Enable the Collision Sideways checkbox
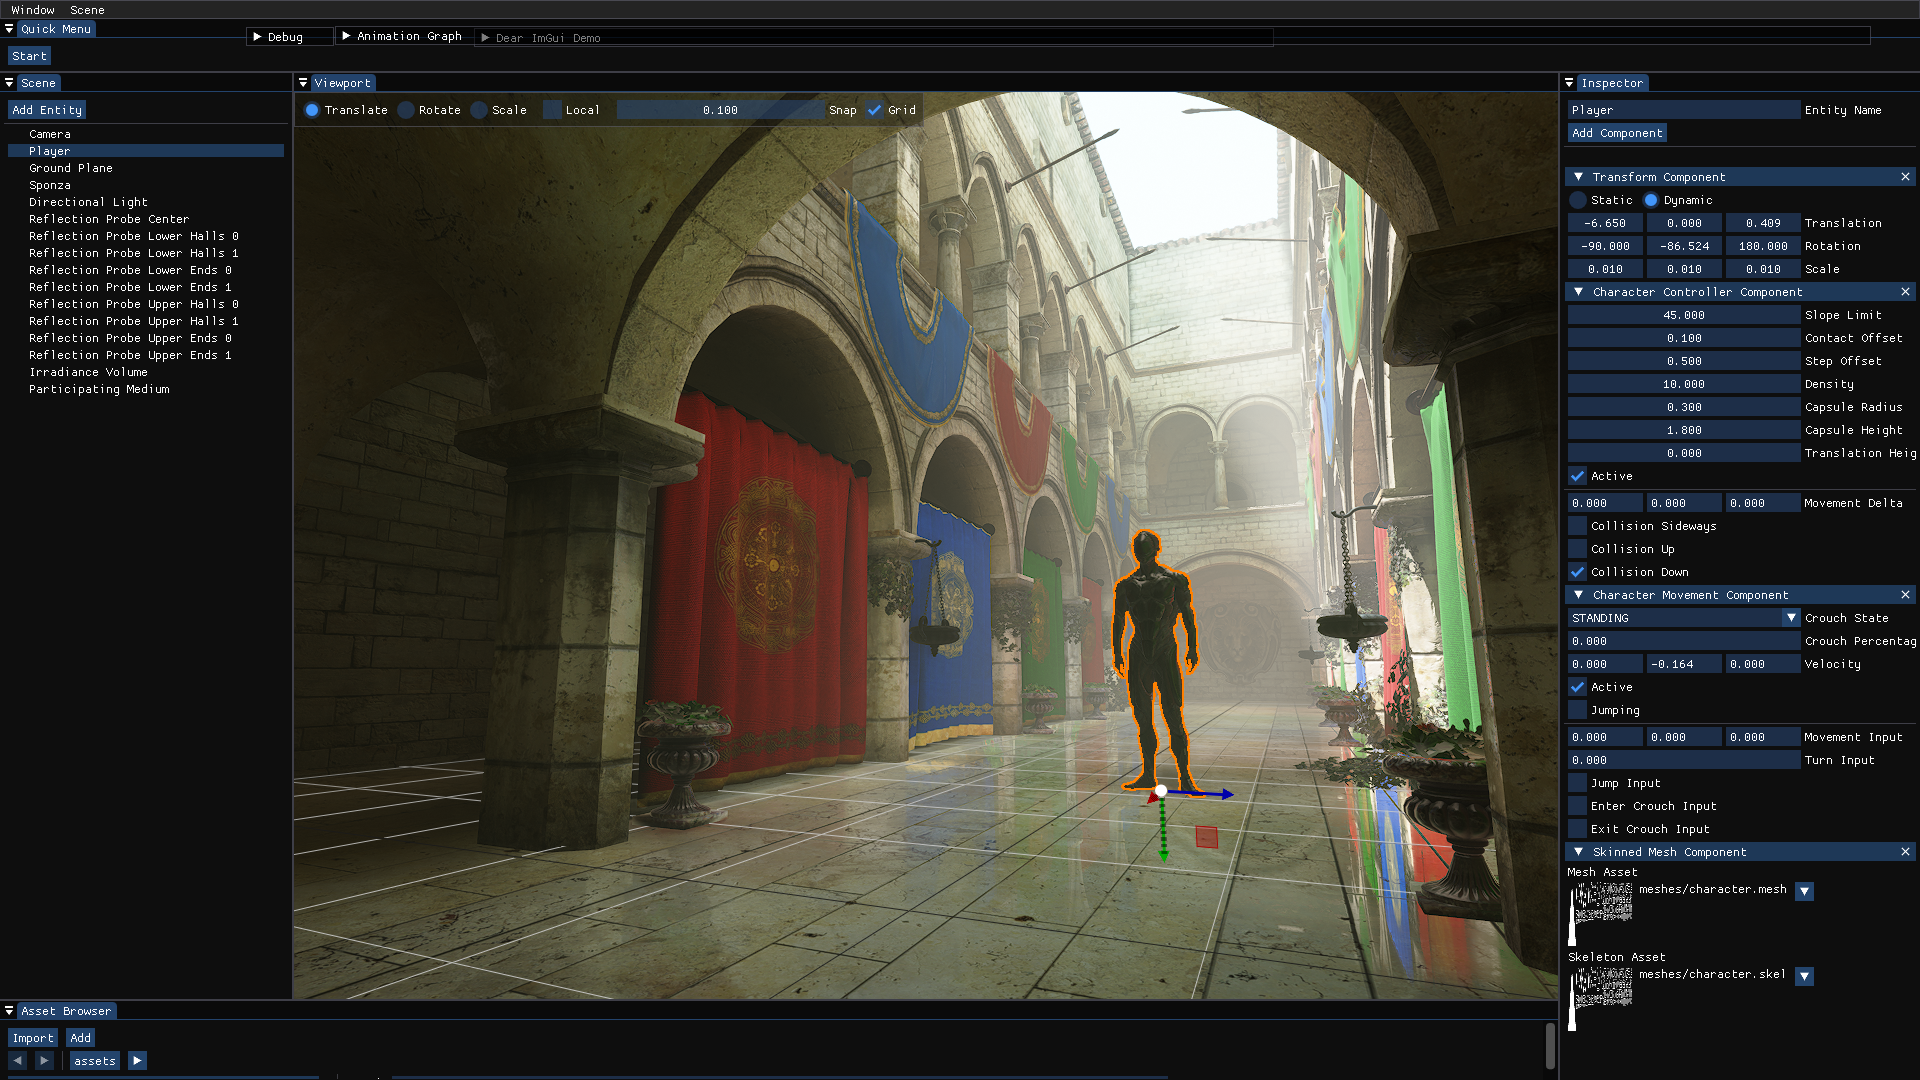The width and height of the screenshot is (1920, 1080). (x=1578, y=525)
